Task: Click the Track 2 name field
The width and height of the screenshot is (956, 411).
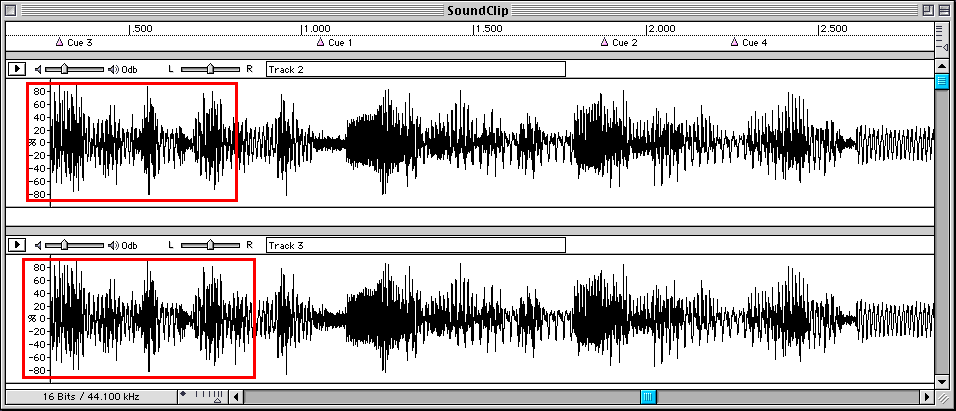Action: click(x=415, y=69)
